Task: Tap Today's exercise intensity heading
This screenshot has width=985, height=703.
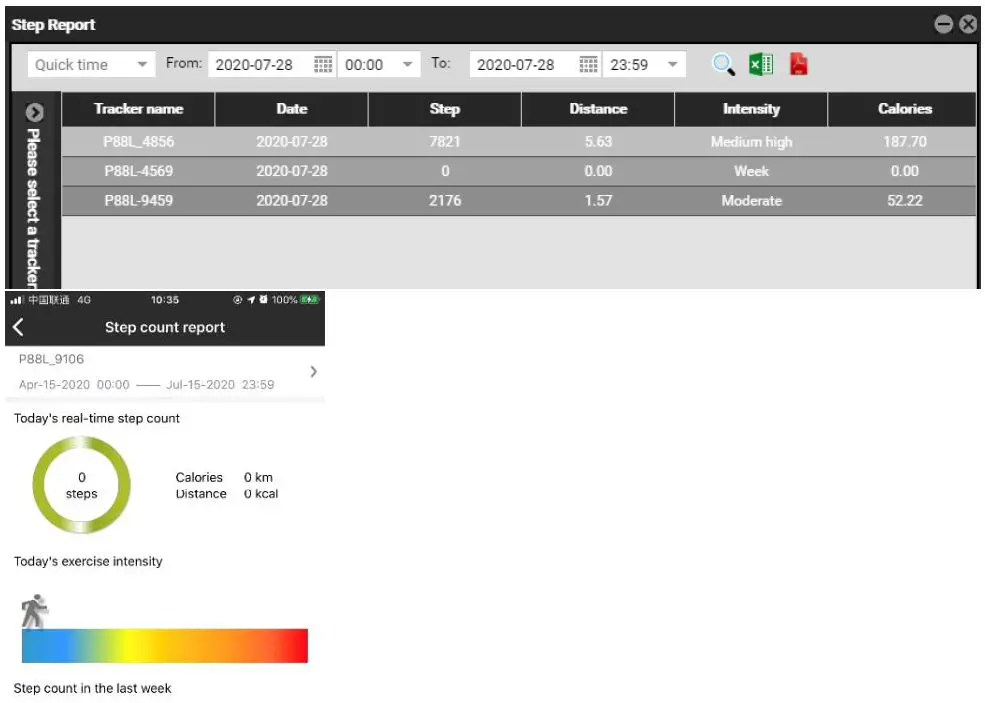Action: click(88, 561)
